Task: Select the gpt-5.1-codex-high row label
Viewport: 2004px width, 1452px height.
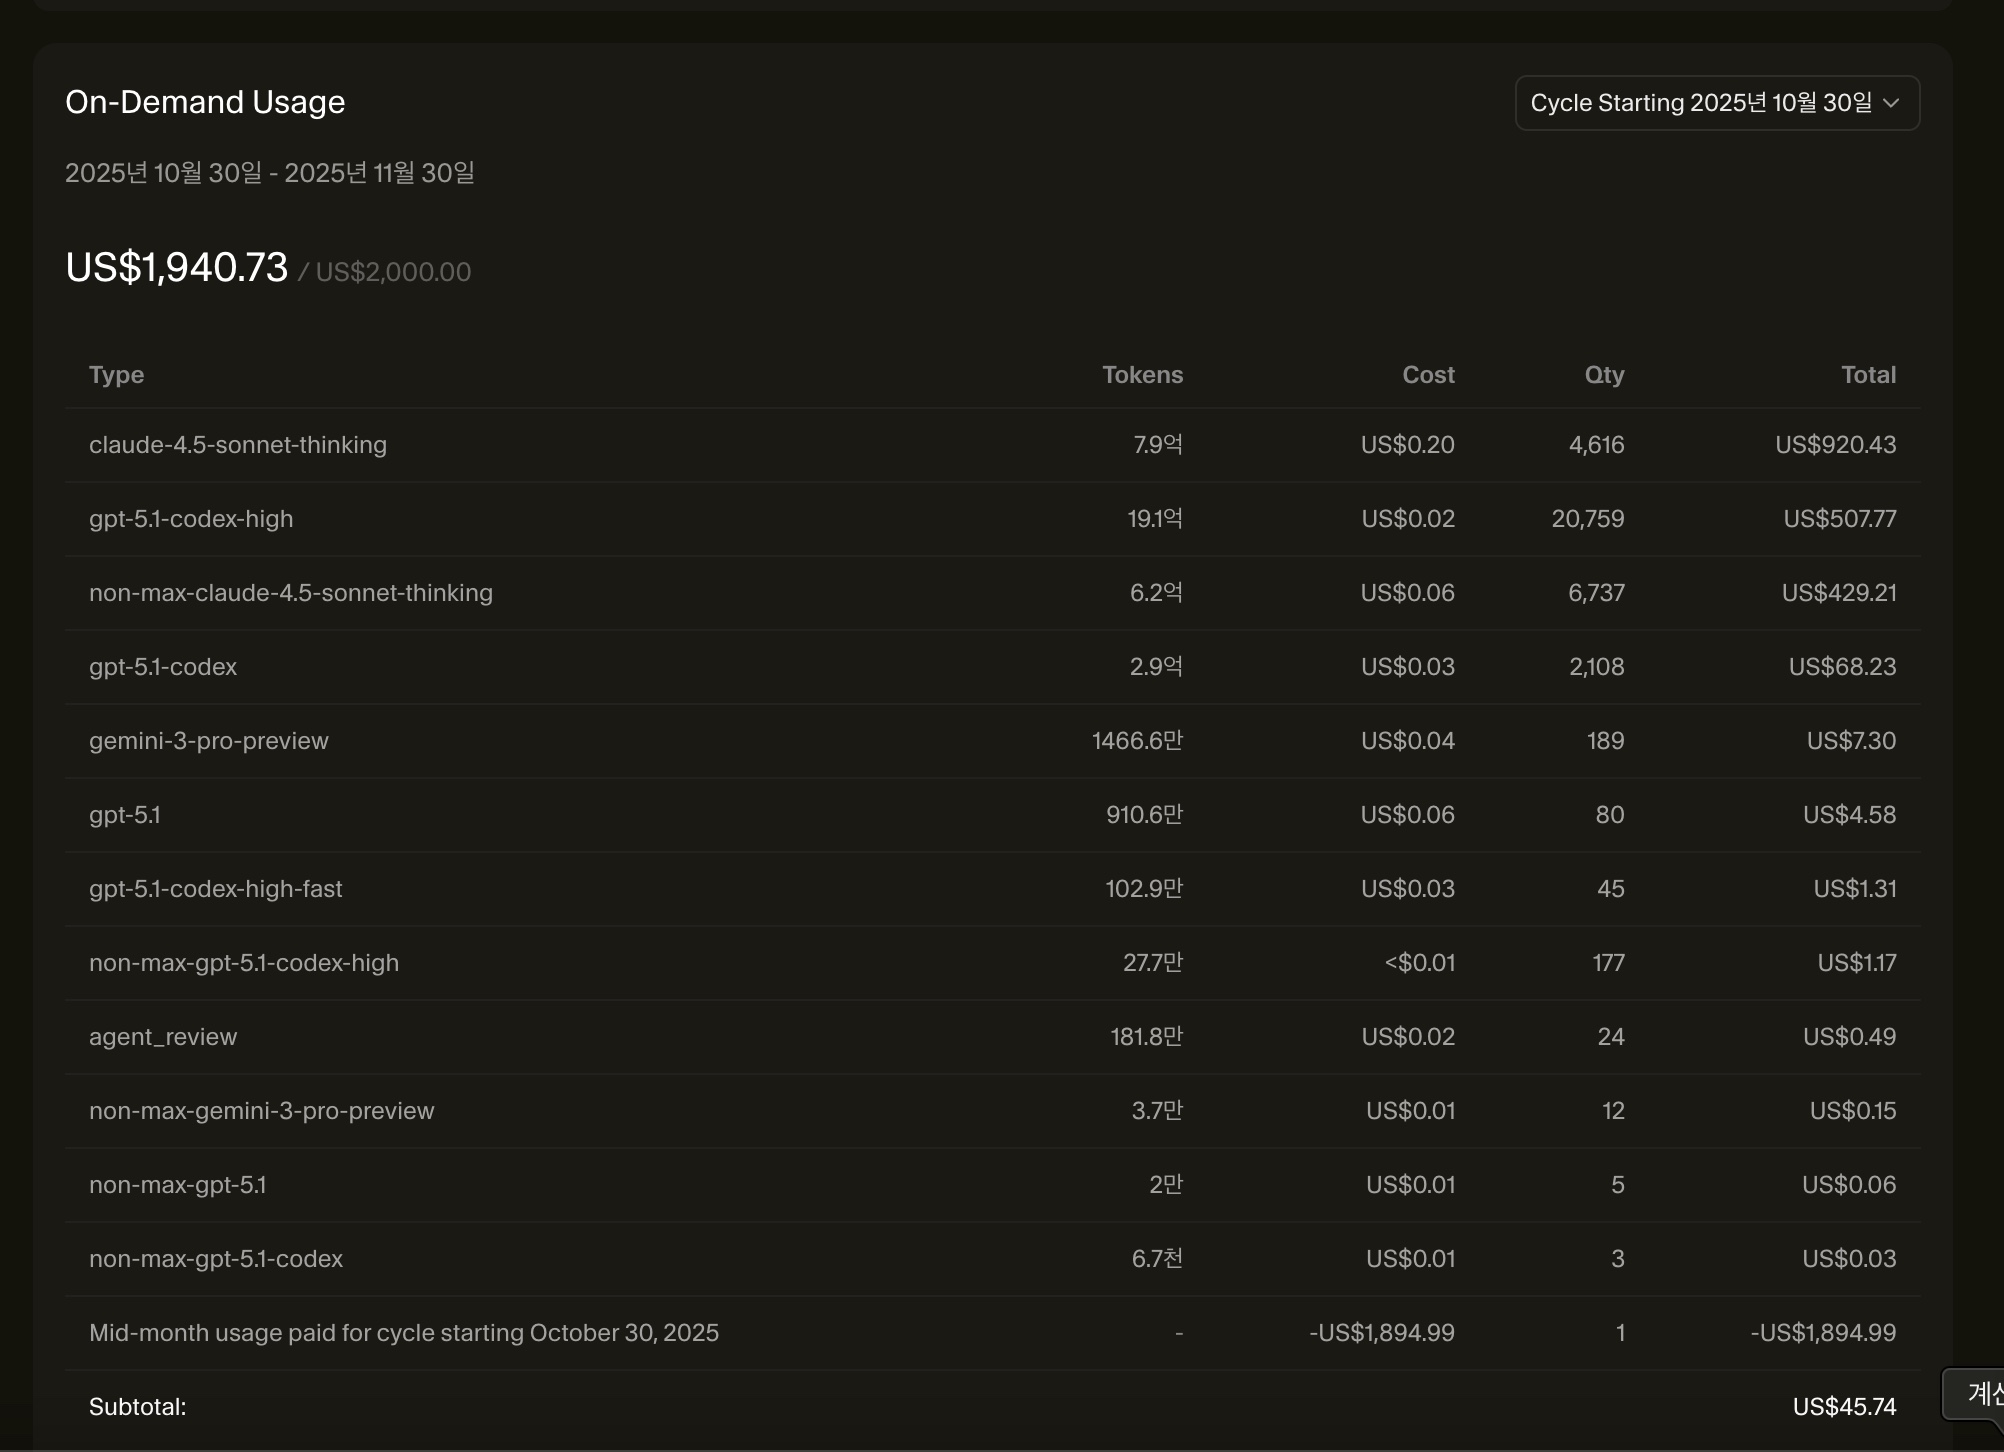Action: [x=191, y=519]
